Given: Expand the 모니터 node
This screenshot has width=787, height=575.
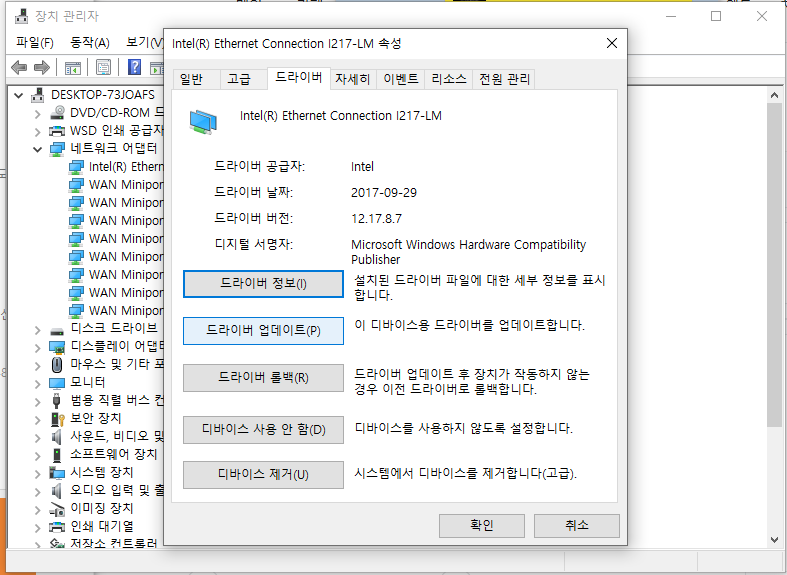Looking at the screenshot, I should pos(38,384).
